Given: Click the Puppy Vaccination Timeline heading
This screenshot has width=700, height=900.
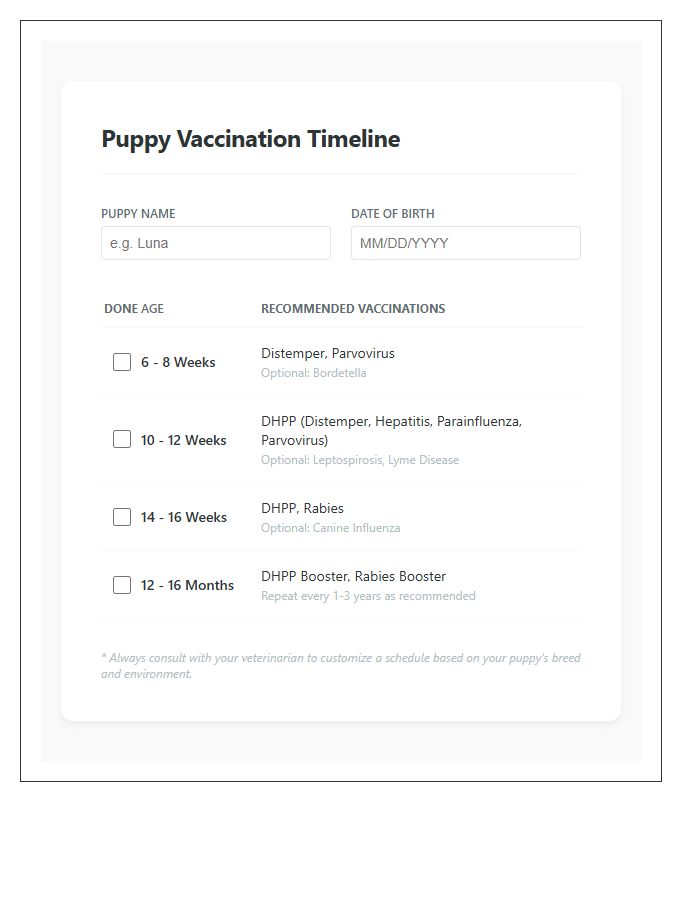Looking at the screenshot, I should coord(250,139).
